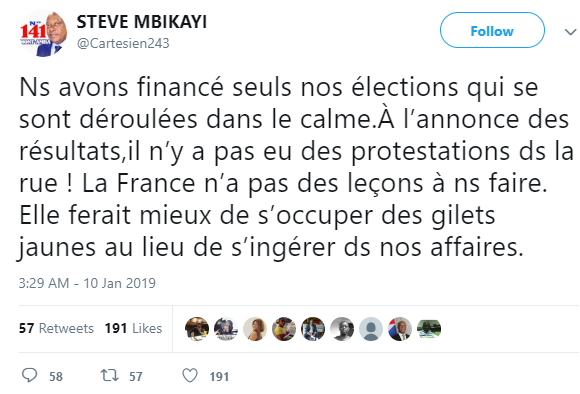This screenshot has width=580, height=394.
Task: Open Steve Mbikayi's profile avatar
Action: pyautogui.click(x=43, y=33)
